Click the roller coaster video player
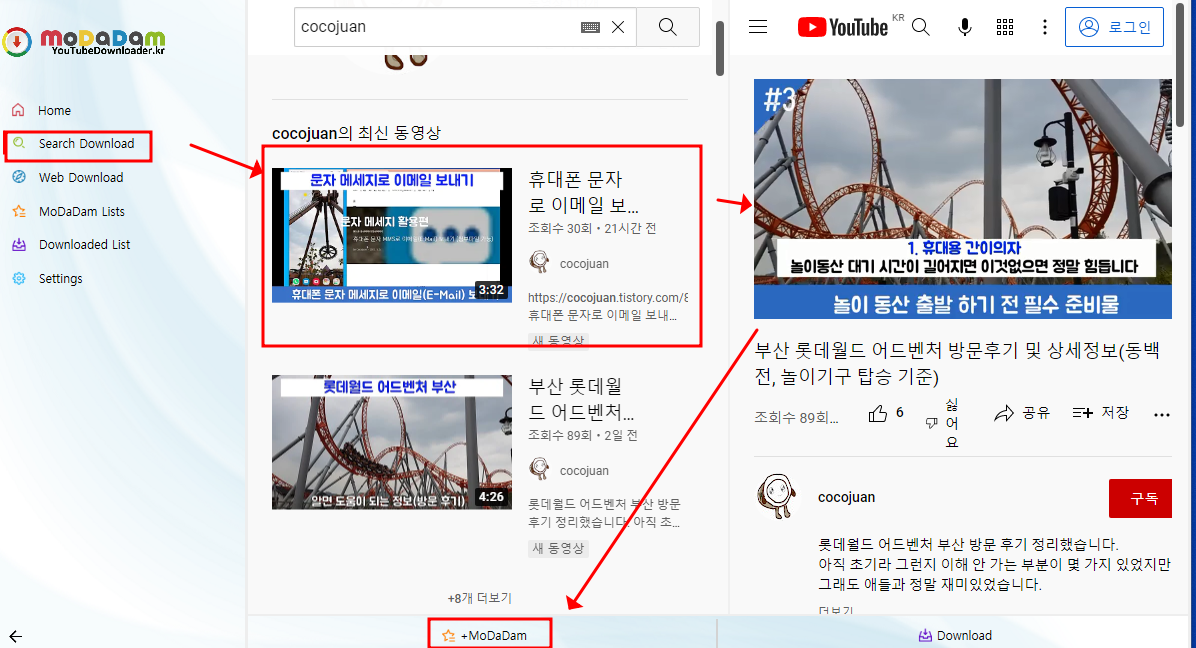The height and width of the screenshot is (648, 1196). 963,198
